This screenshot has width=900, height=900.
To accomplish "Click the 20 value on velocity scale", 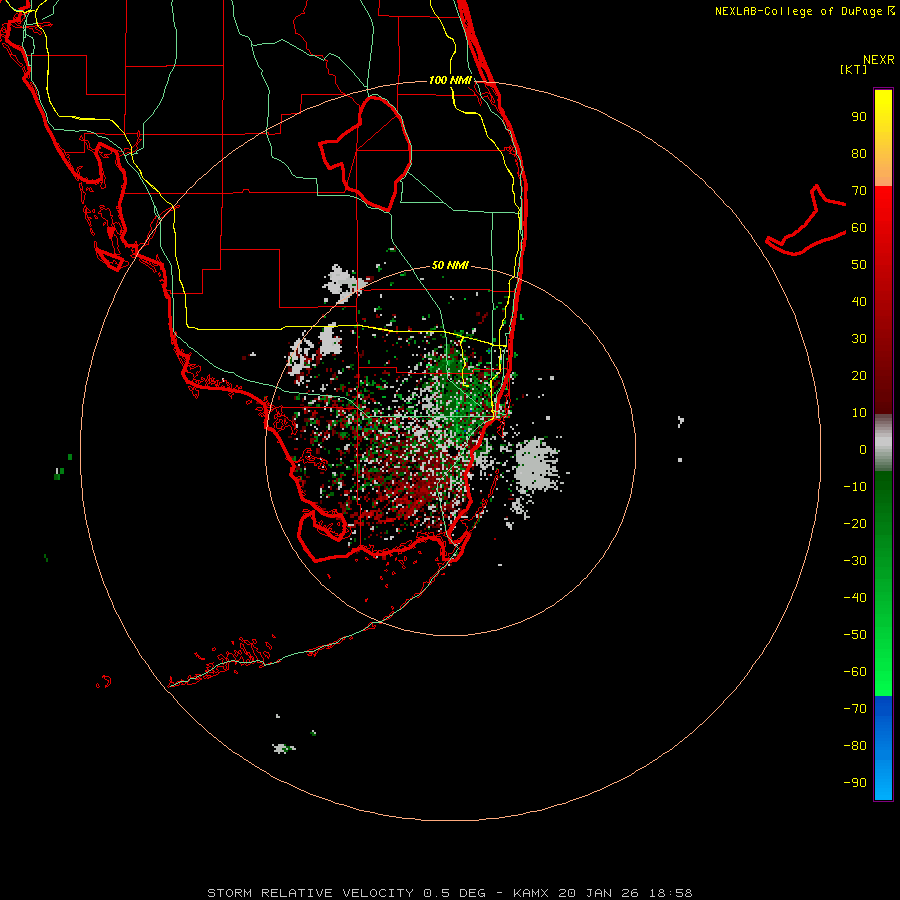I will pos(859,376).
